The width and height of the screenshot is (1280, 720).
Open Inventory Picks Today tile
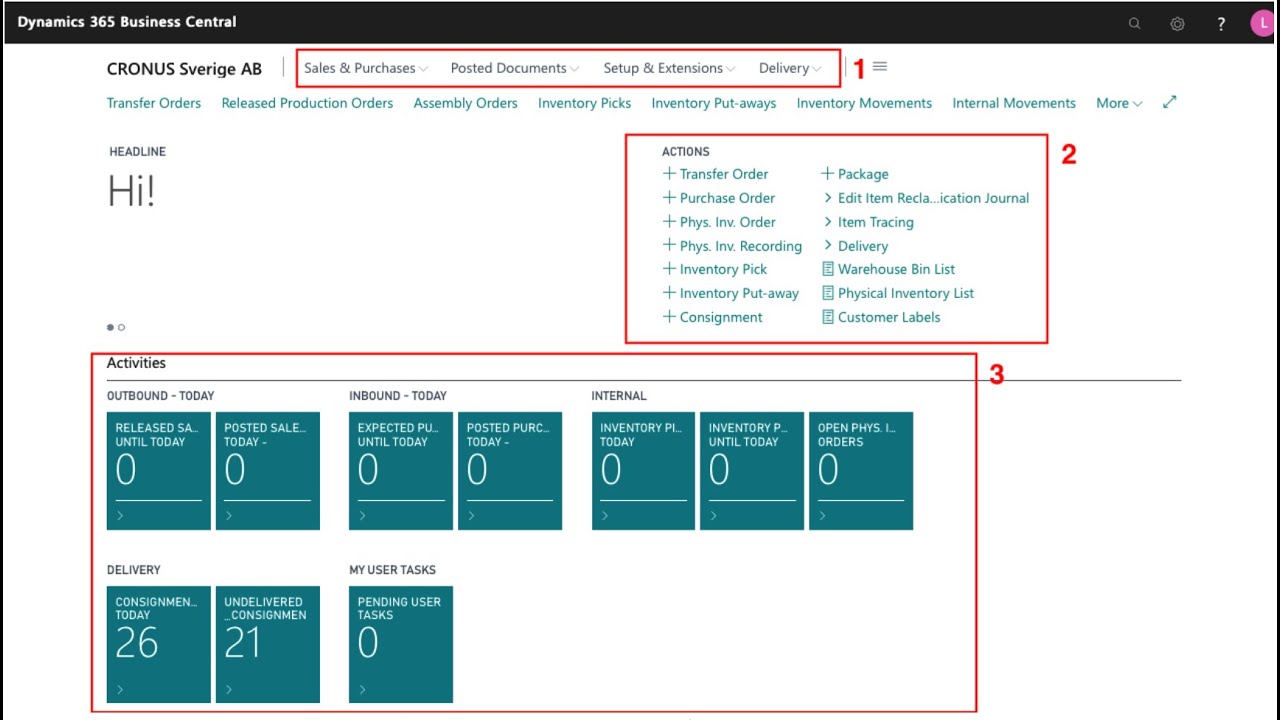643,471
